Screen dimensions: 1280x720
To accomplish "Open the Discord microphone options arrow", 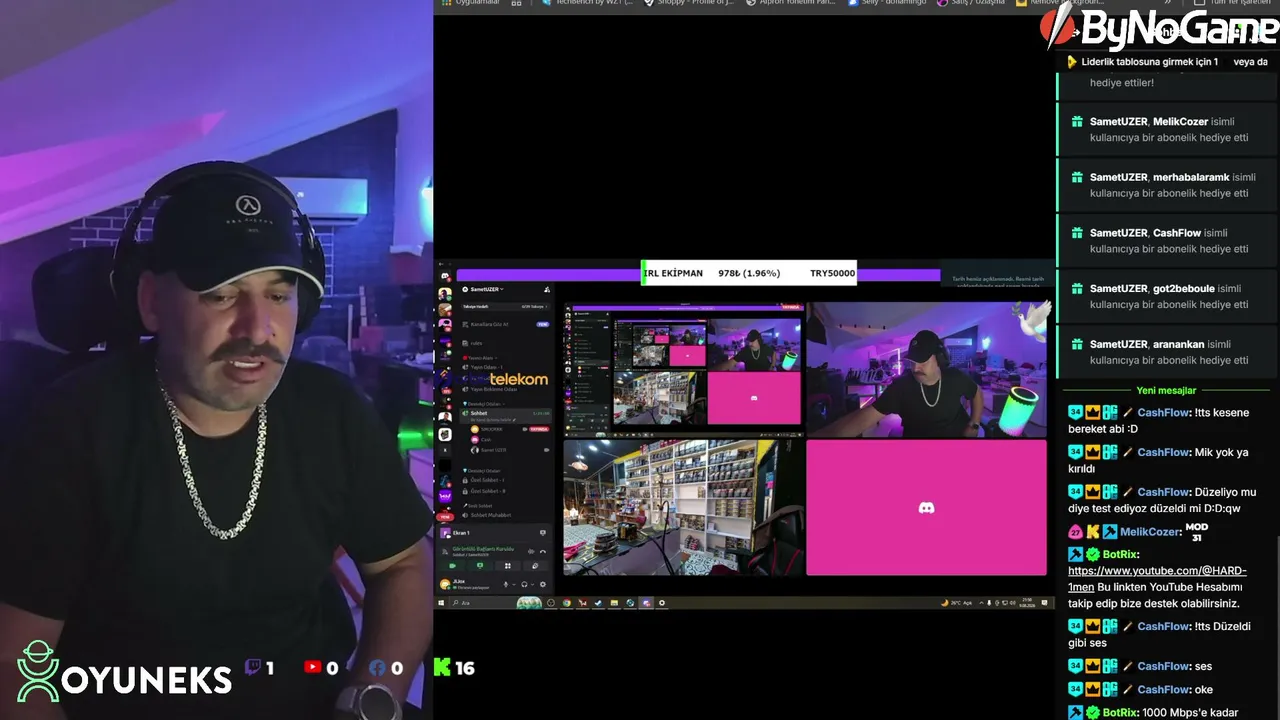I will point(512,584).
